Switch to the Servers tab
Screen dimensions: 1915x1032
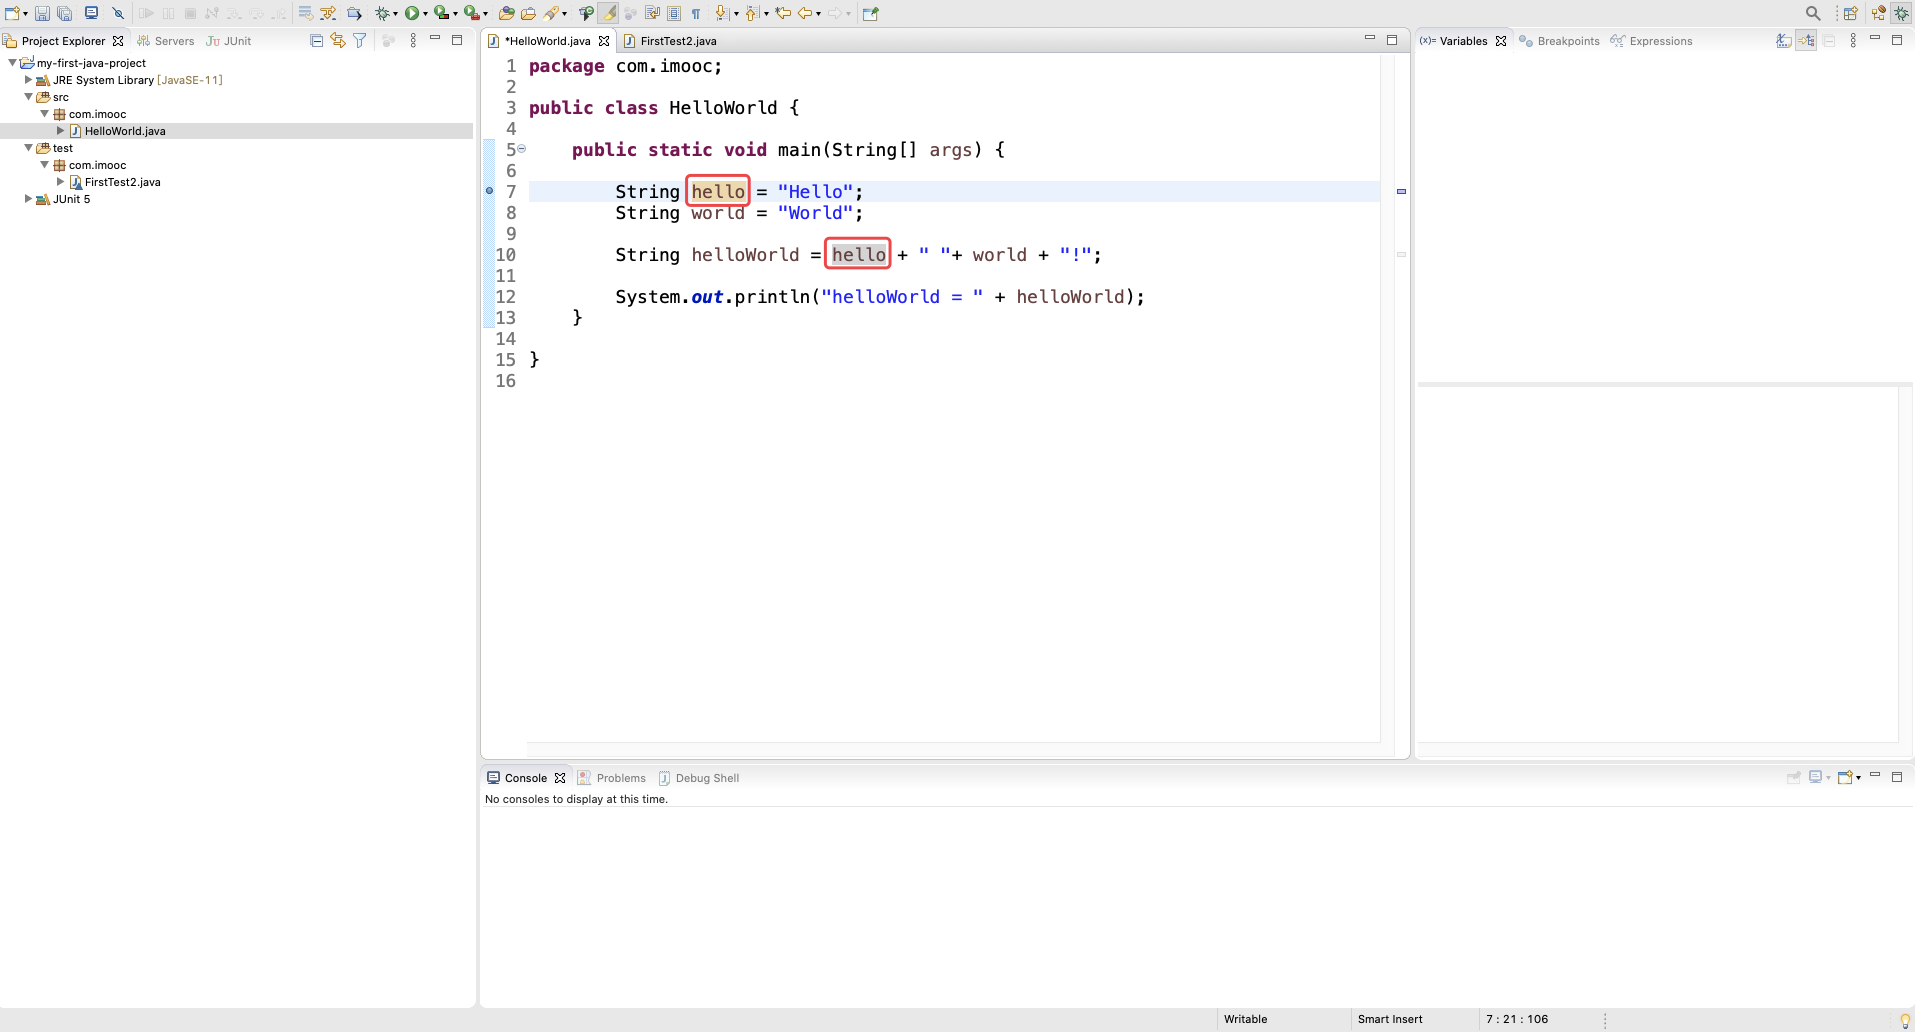[166, 41]
